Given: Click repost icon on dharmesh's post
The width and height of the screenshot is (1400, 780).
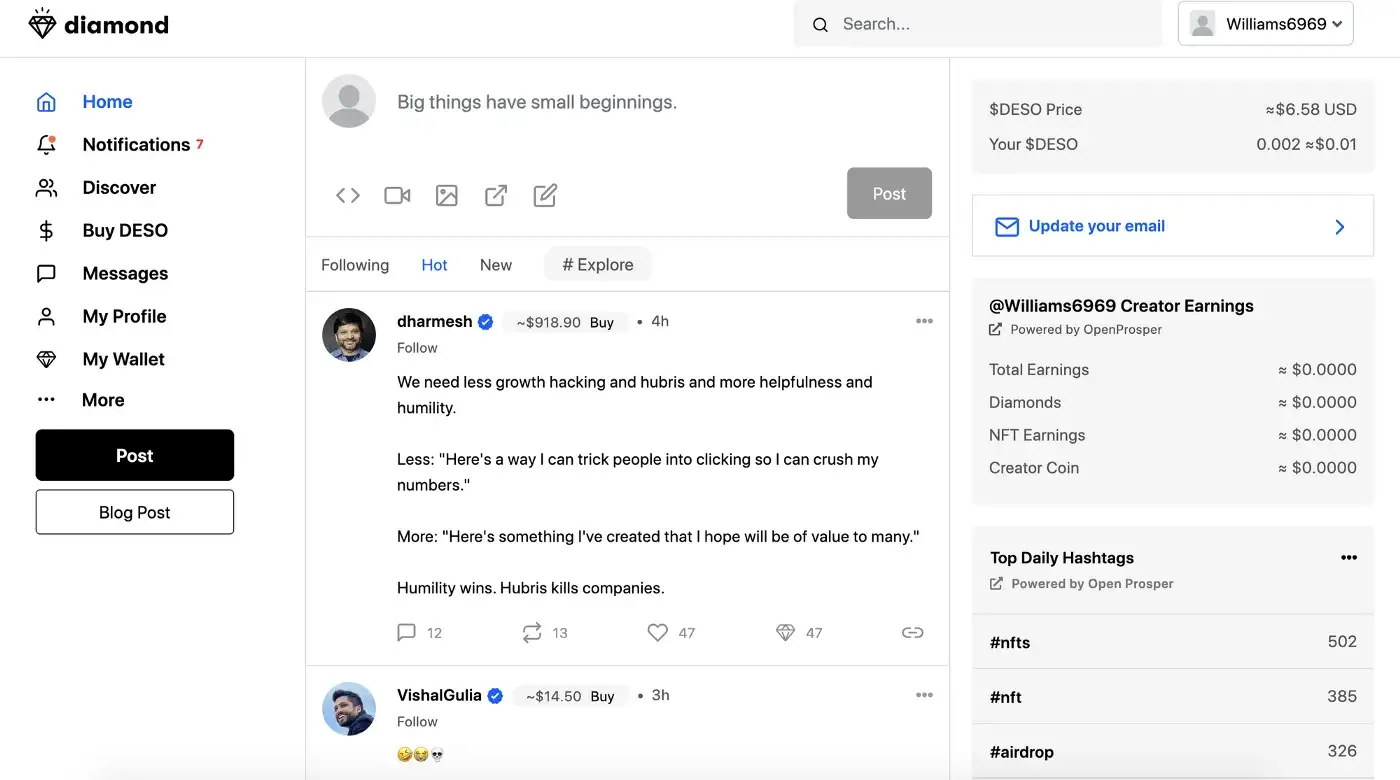Looking at the screenshot, I should (x=531, y=632).
